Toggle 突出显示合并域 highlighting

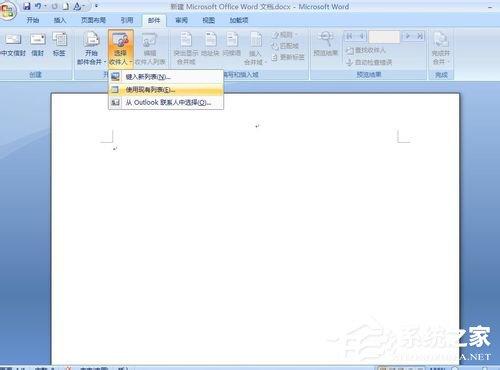pos(186,48)
